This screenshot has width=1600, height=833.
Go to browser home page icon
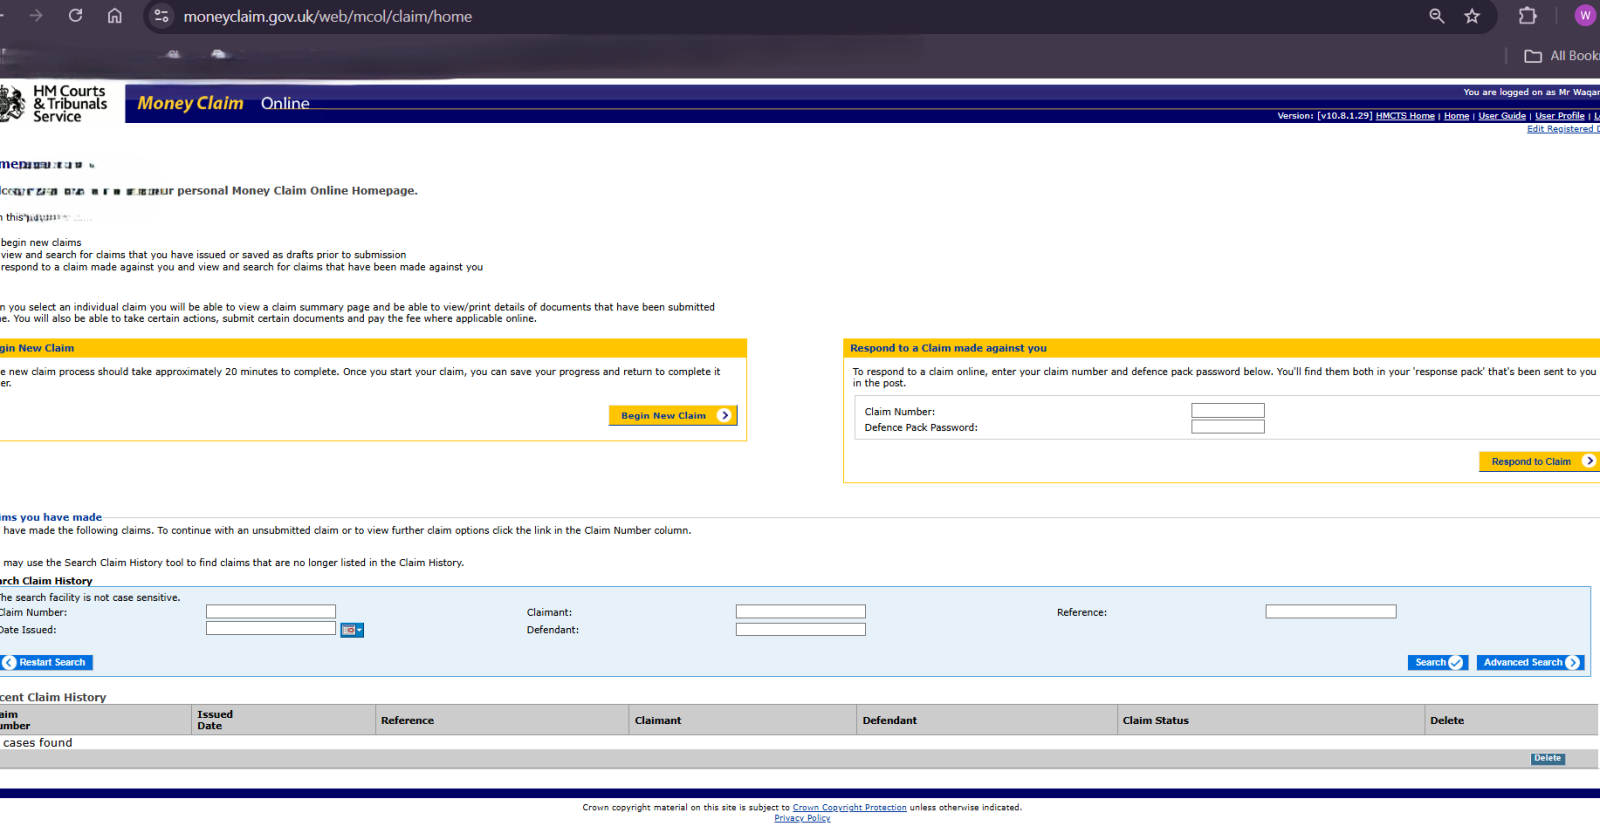click(115, 16)
